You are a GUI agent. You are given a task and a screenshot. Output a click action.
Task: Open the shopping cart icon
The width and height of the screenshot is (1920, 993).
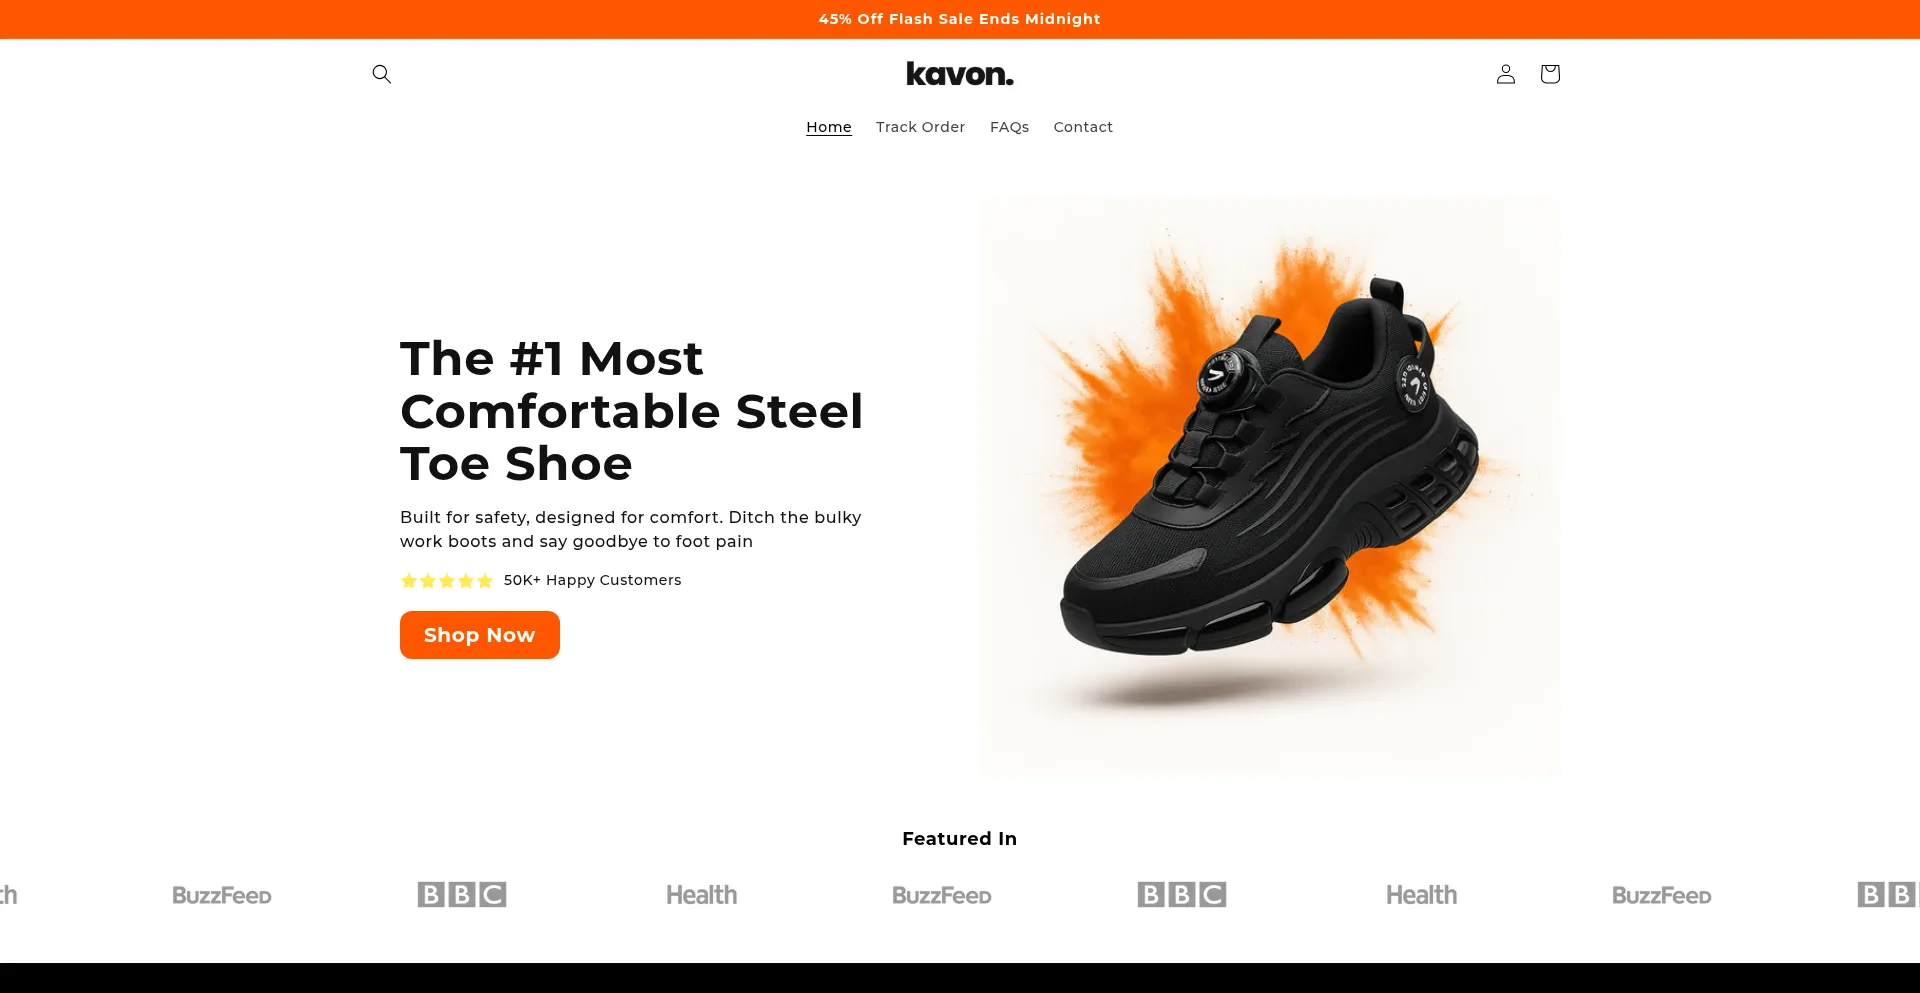[1549, 74]
